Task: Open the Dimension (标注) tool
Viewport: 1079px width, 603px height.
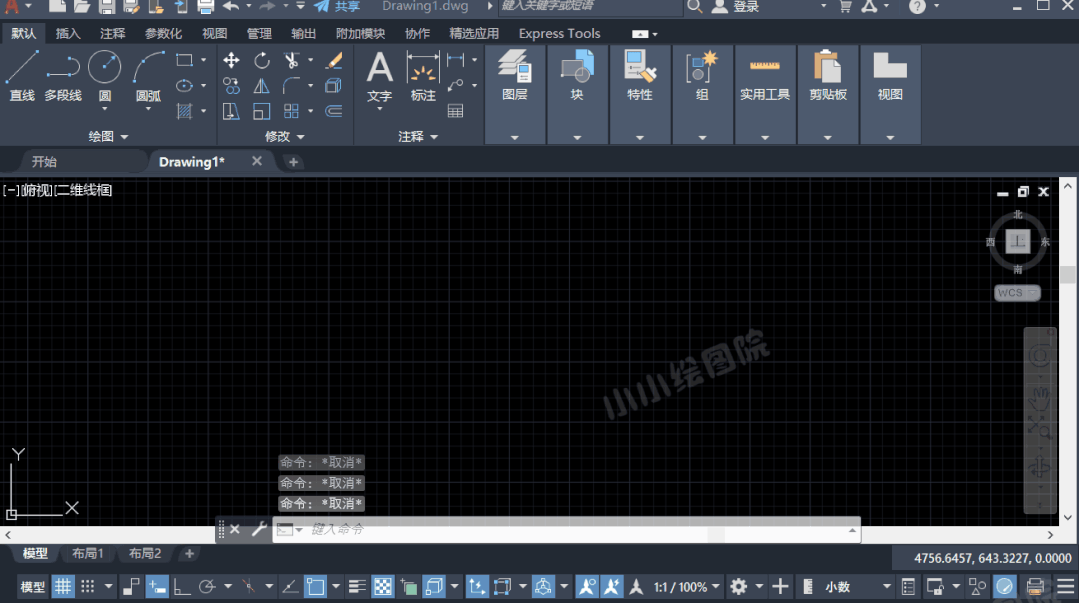Action: 423,77
